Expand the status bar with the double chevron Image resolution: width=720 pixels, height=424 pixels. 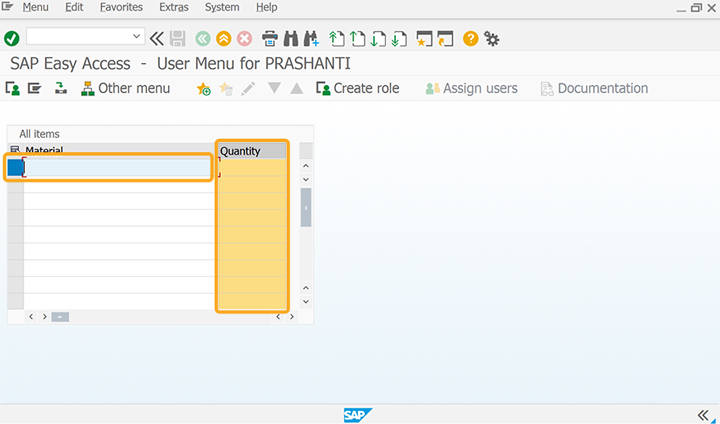[703, 415]
